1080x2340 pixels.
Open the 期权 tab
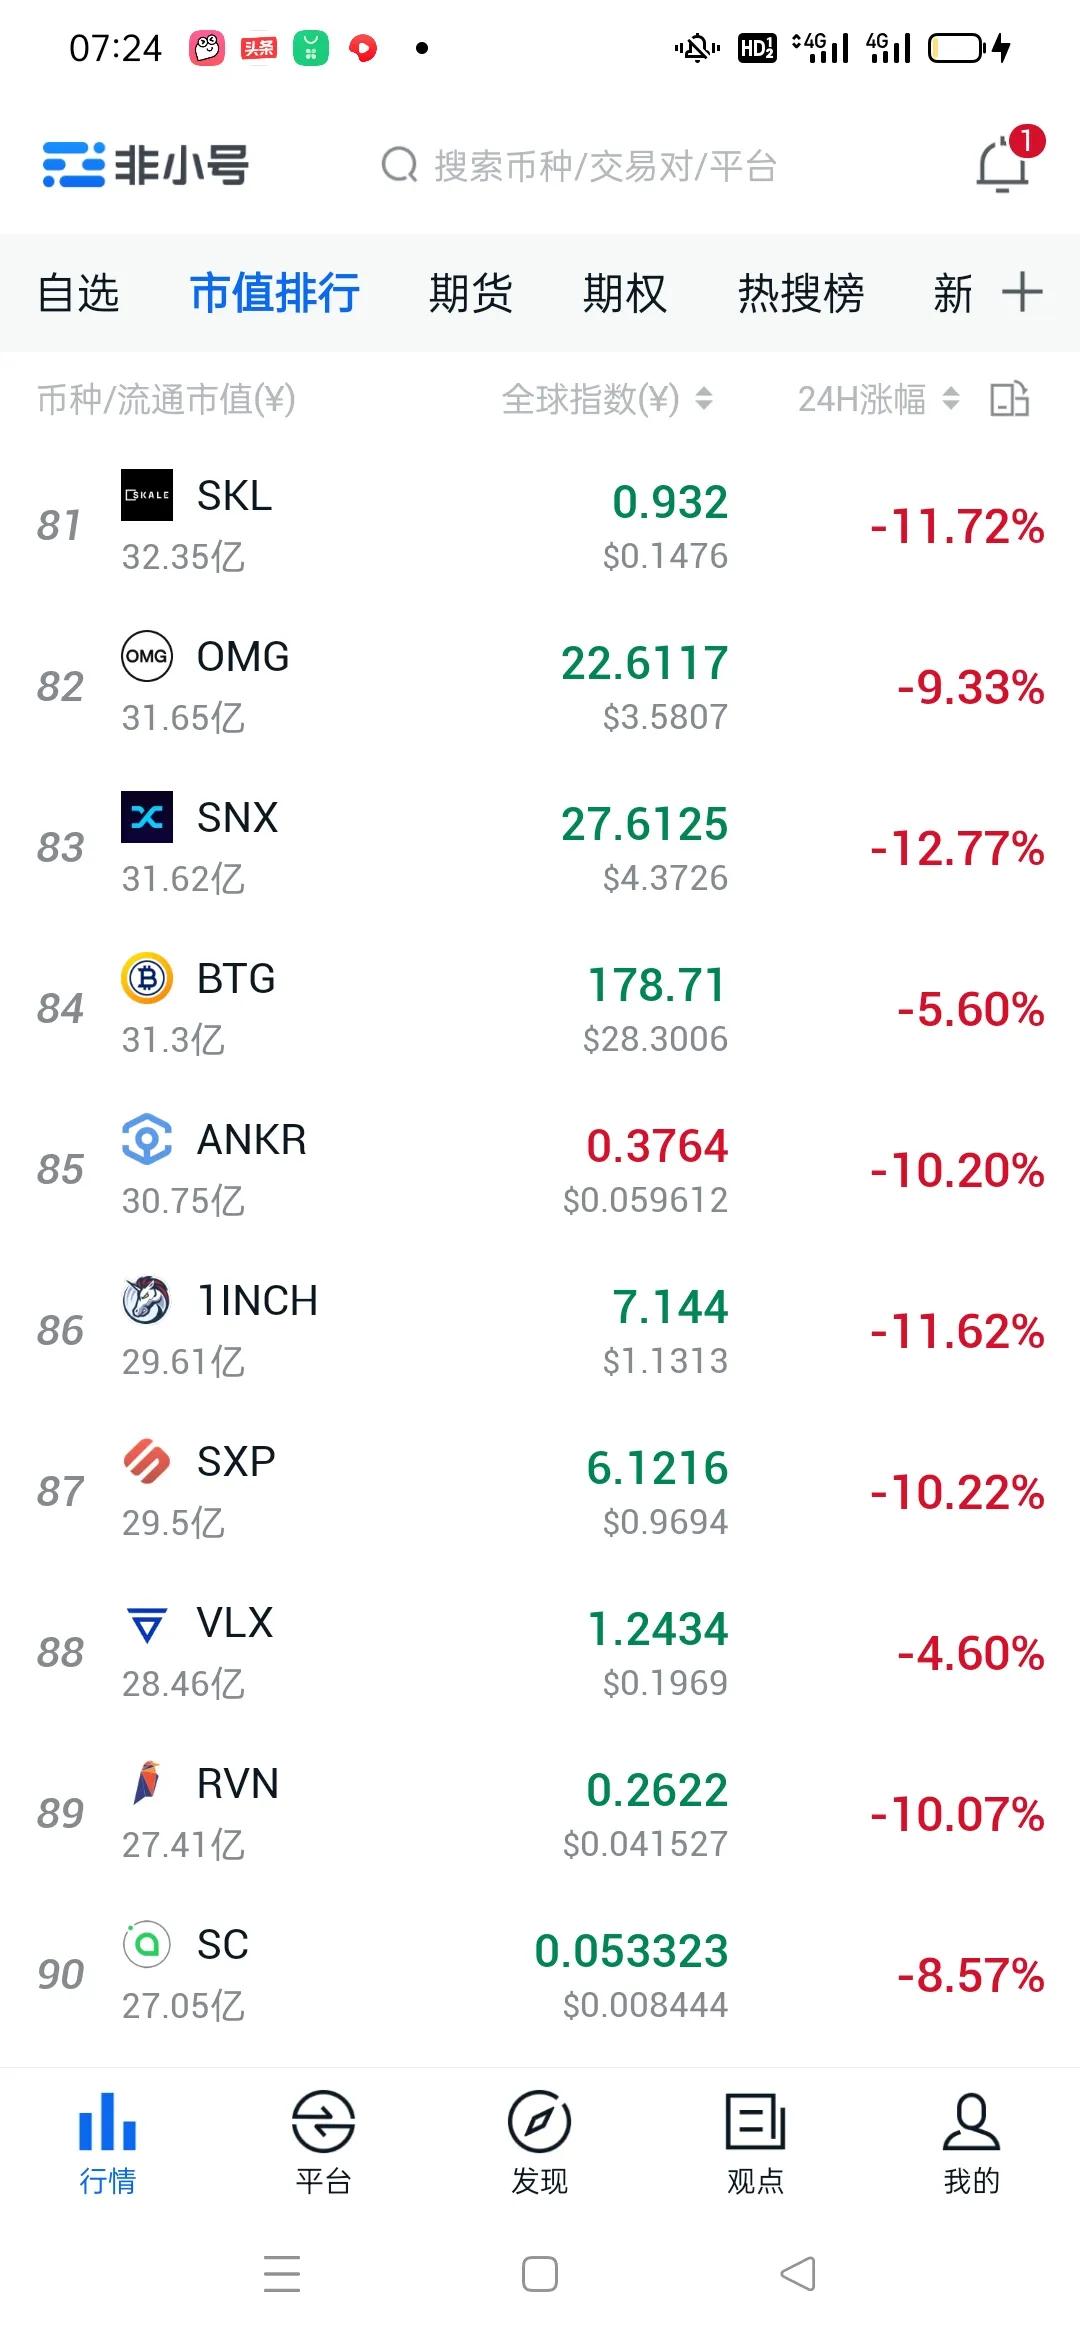[x=624, y=293]
